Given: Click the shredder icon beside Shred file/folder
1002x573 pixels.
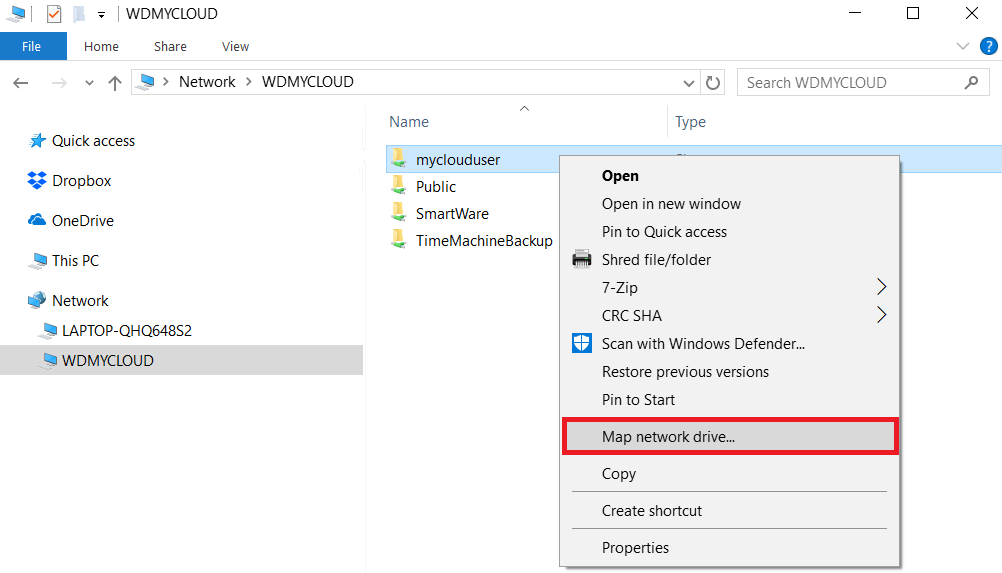Looking at the screenshot, I should tap(582, 259).
